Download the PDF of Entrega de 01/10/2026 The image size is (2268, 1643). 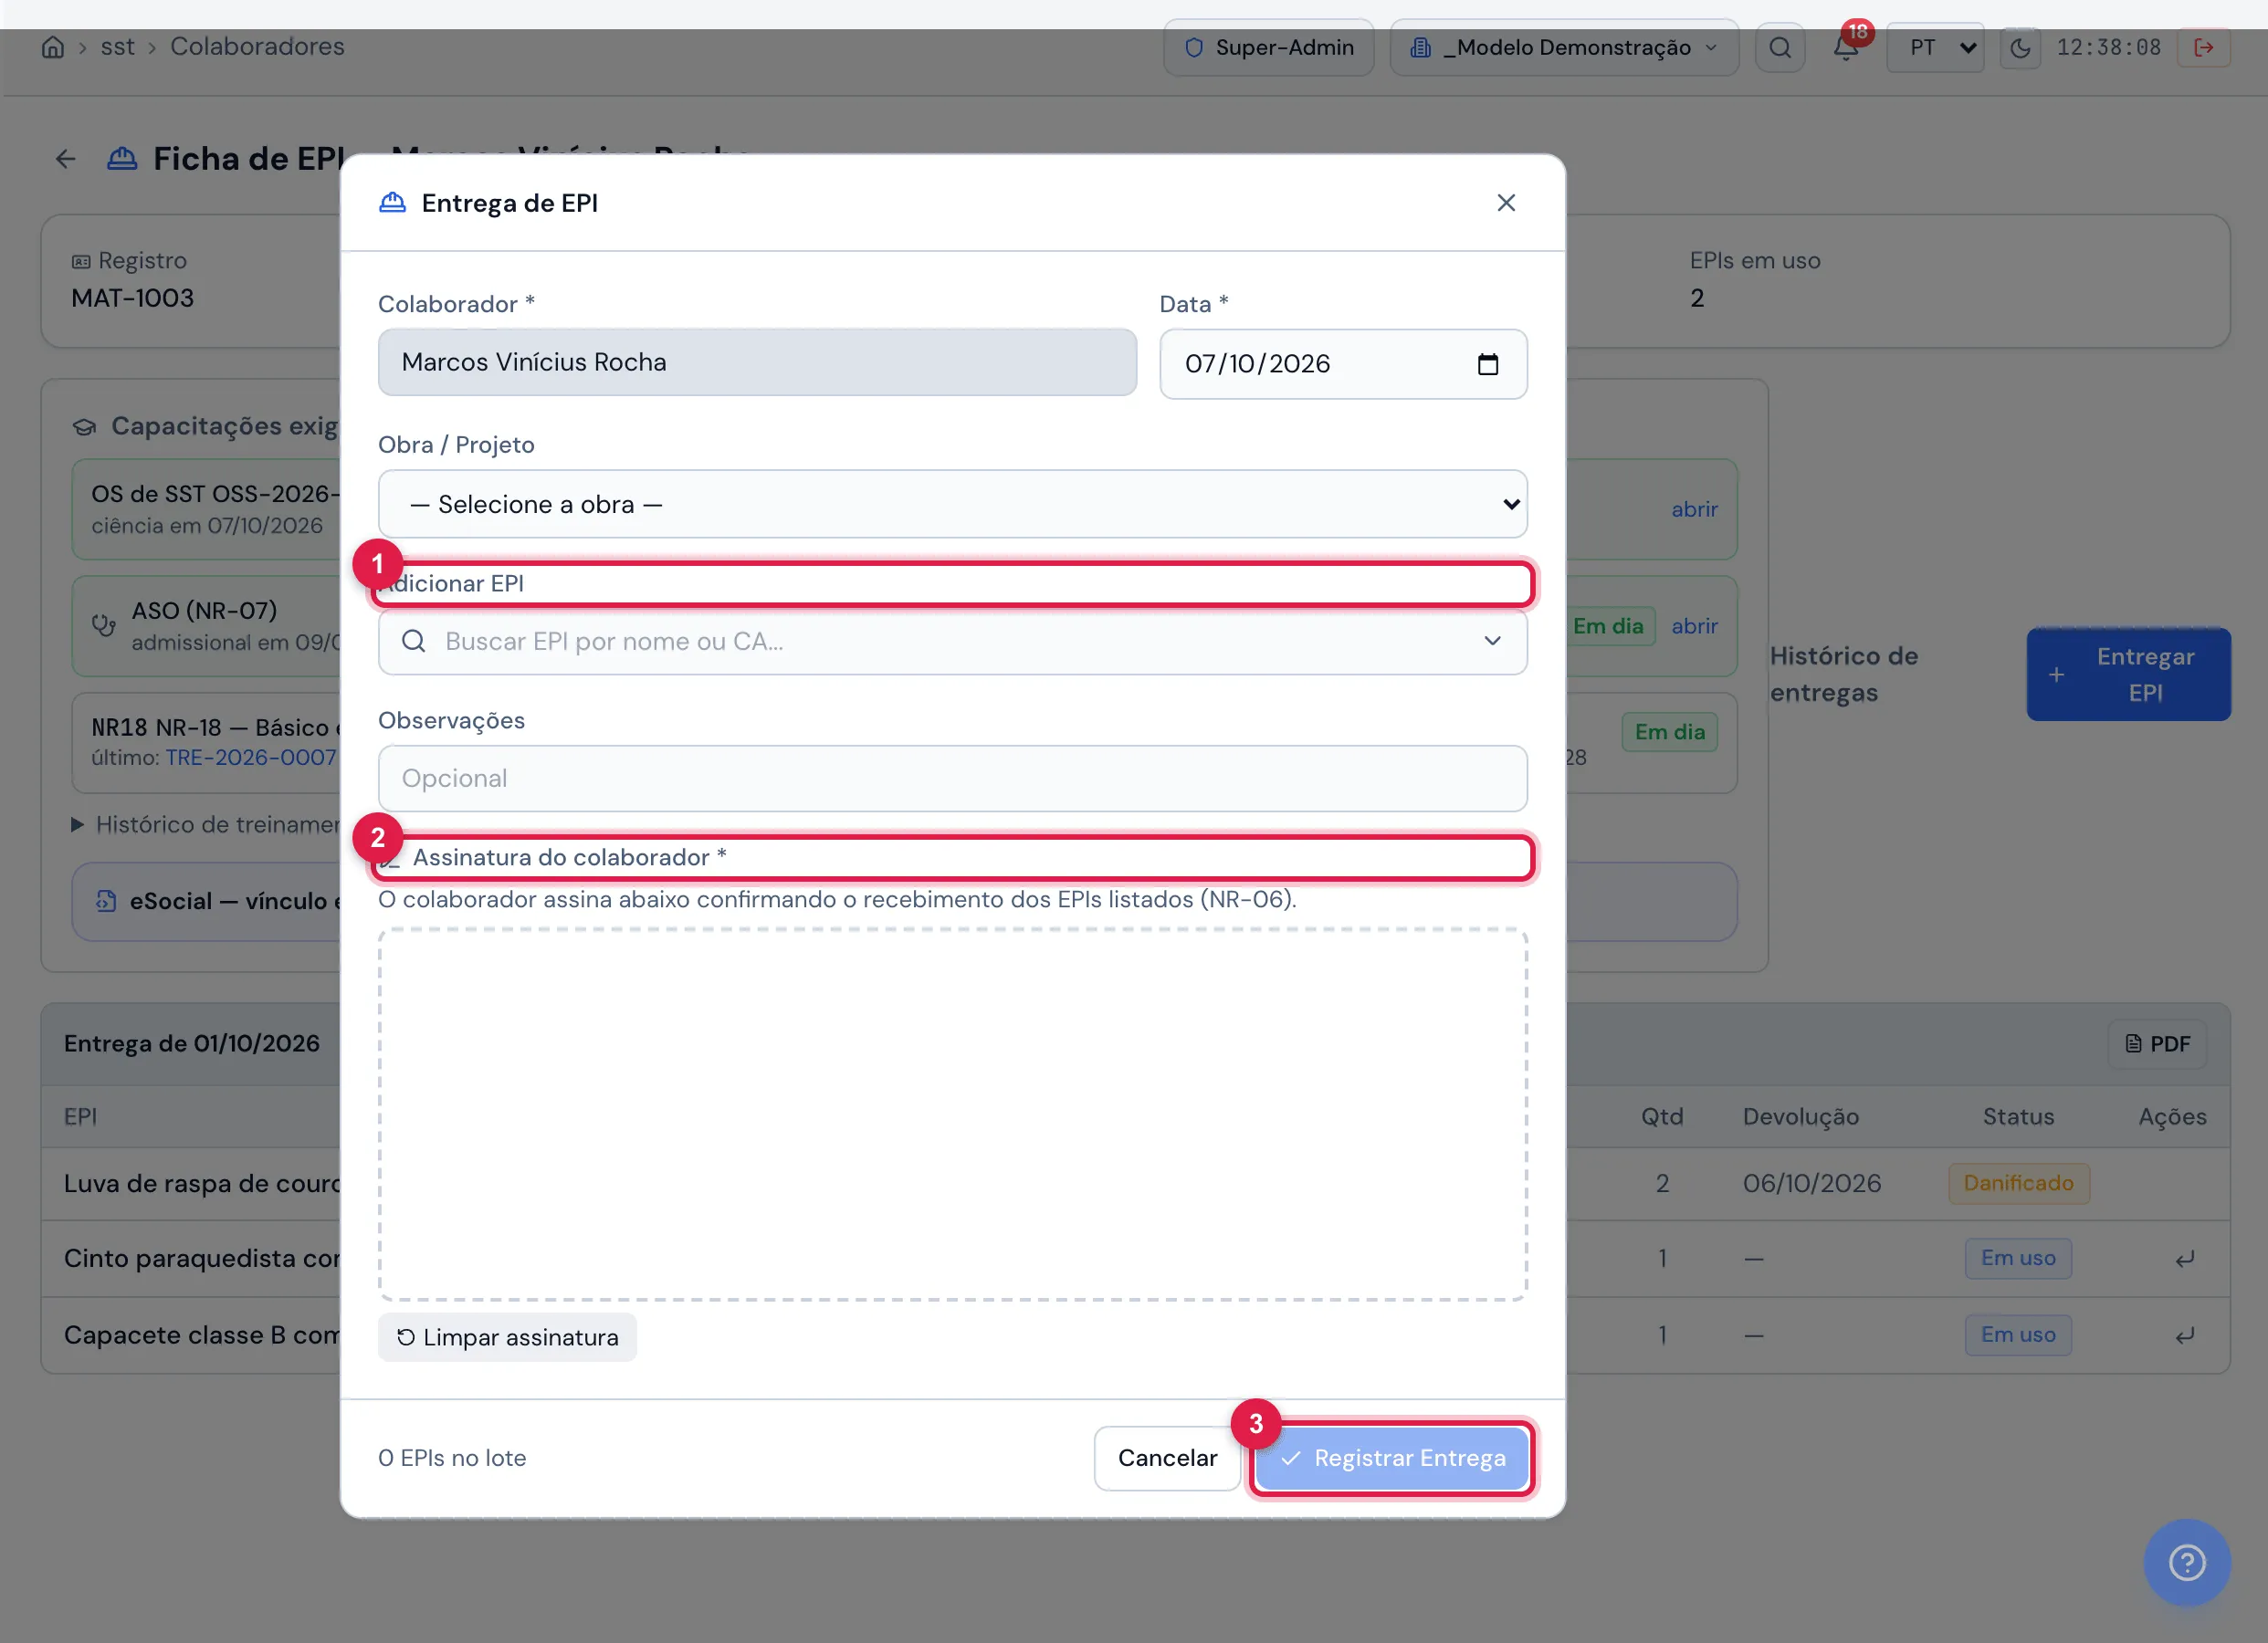pos(2157,1044)
